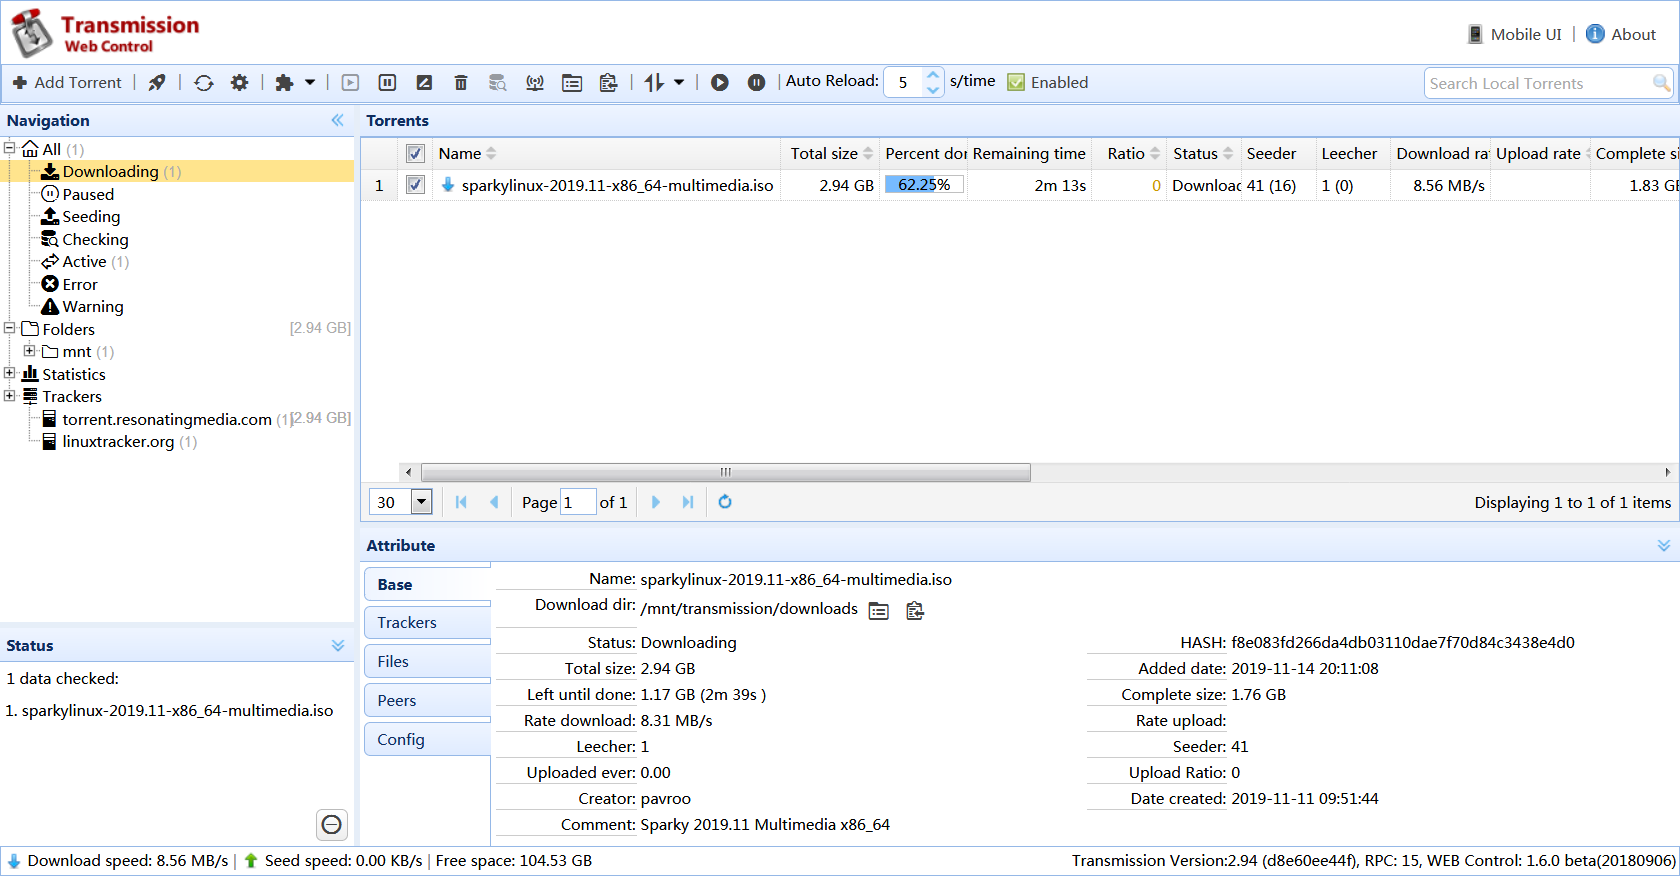Open the About link
The image size is (1680, 876).
(1621, 34)
